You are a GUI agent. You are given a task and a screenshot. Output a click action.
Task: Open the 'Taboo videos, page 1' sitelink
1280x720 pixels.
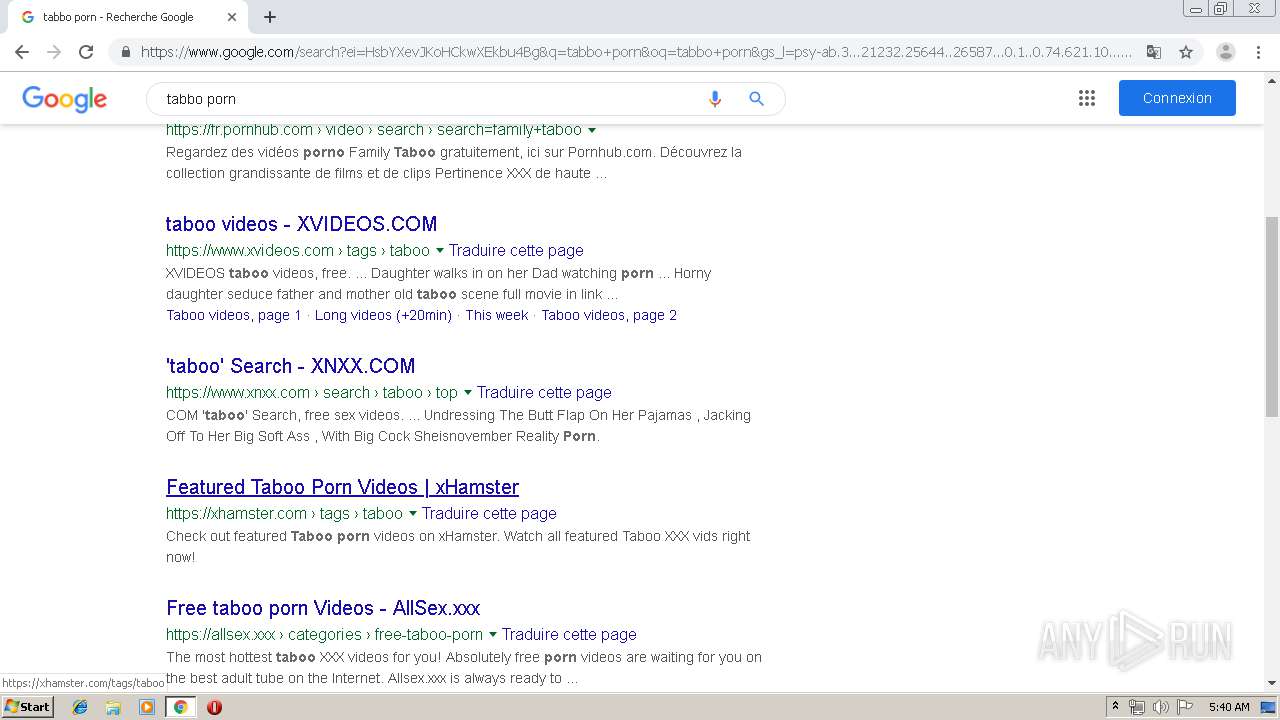point(234,315)
